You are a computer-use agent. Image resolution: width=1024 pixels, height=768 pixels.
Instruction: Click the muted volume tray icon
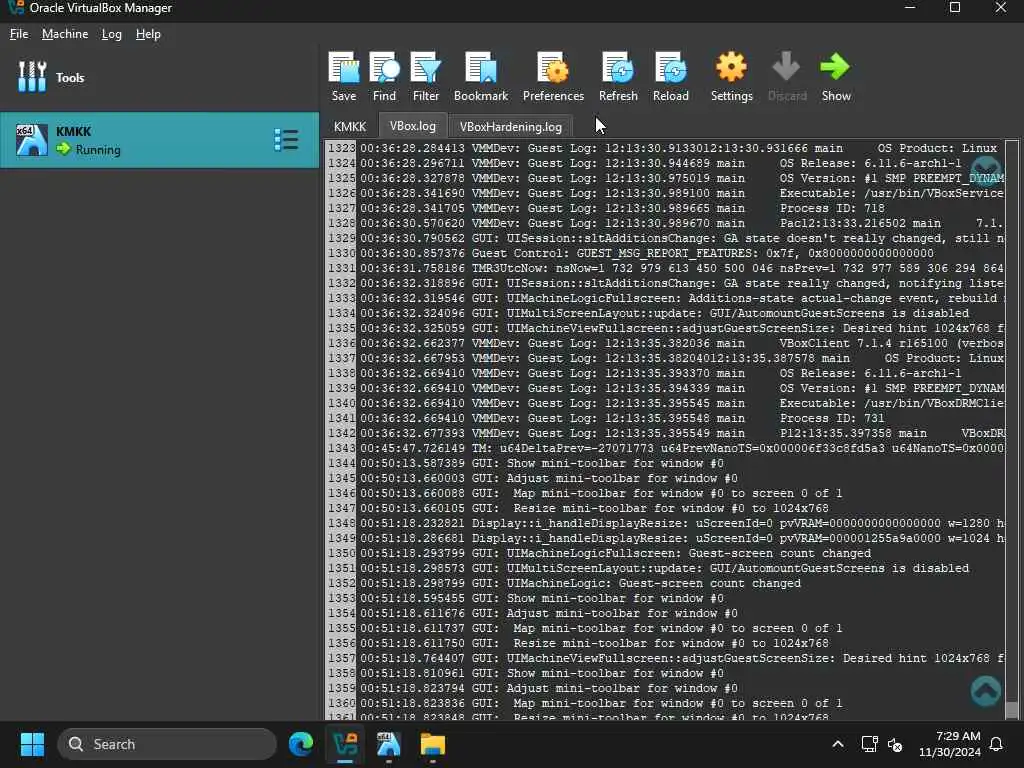tap(895, 744)
